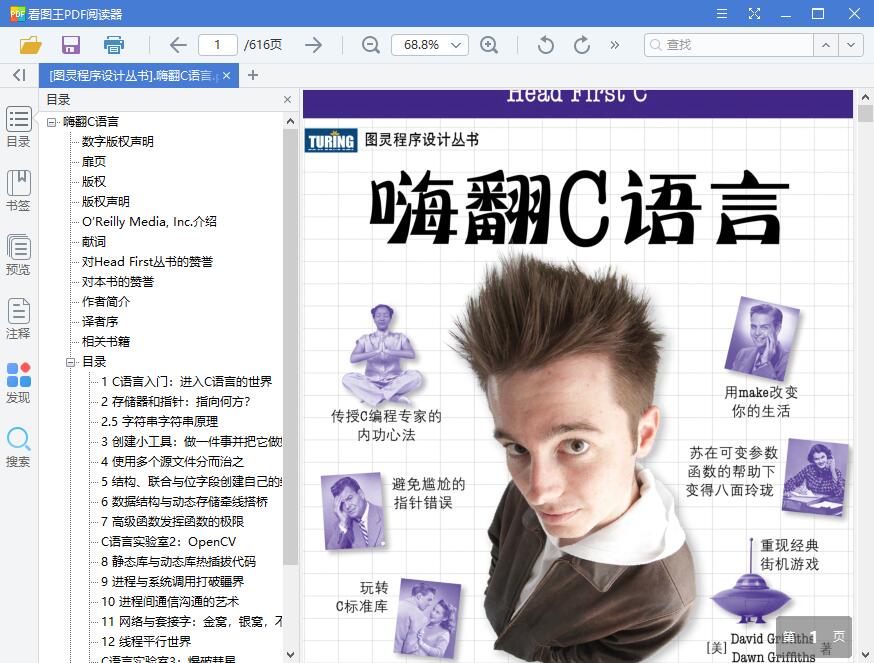Close the 目录 outline panel
The image size is (874, 663).
click(287, 99)
